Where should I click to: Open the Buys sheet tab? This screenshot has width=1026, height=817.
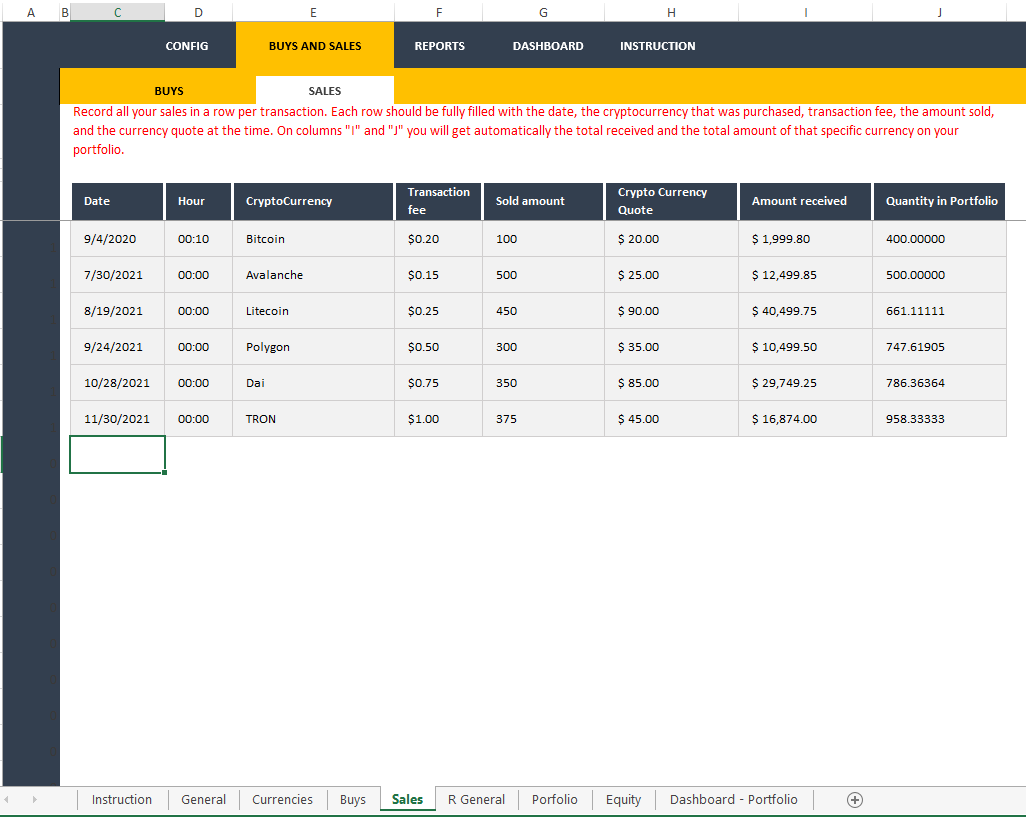[353, 799]
